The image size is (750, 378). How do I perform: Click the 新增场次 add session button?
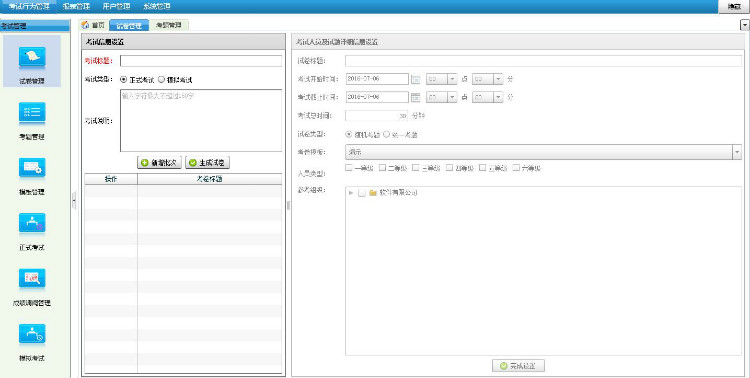click(x=159, y=163)
